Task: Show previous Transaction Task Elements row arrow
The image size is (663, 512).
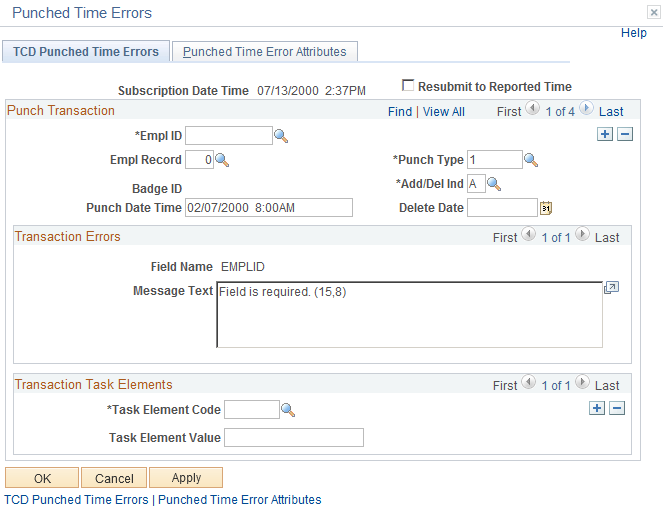Action: [529, 382]
